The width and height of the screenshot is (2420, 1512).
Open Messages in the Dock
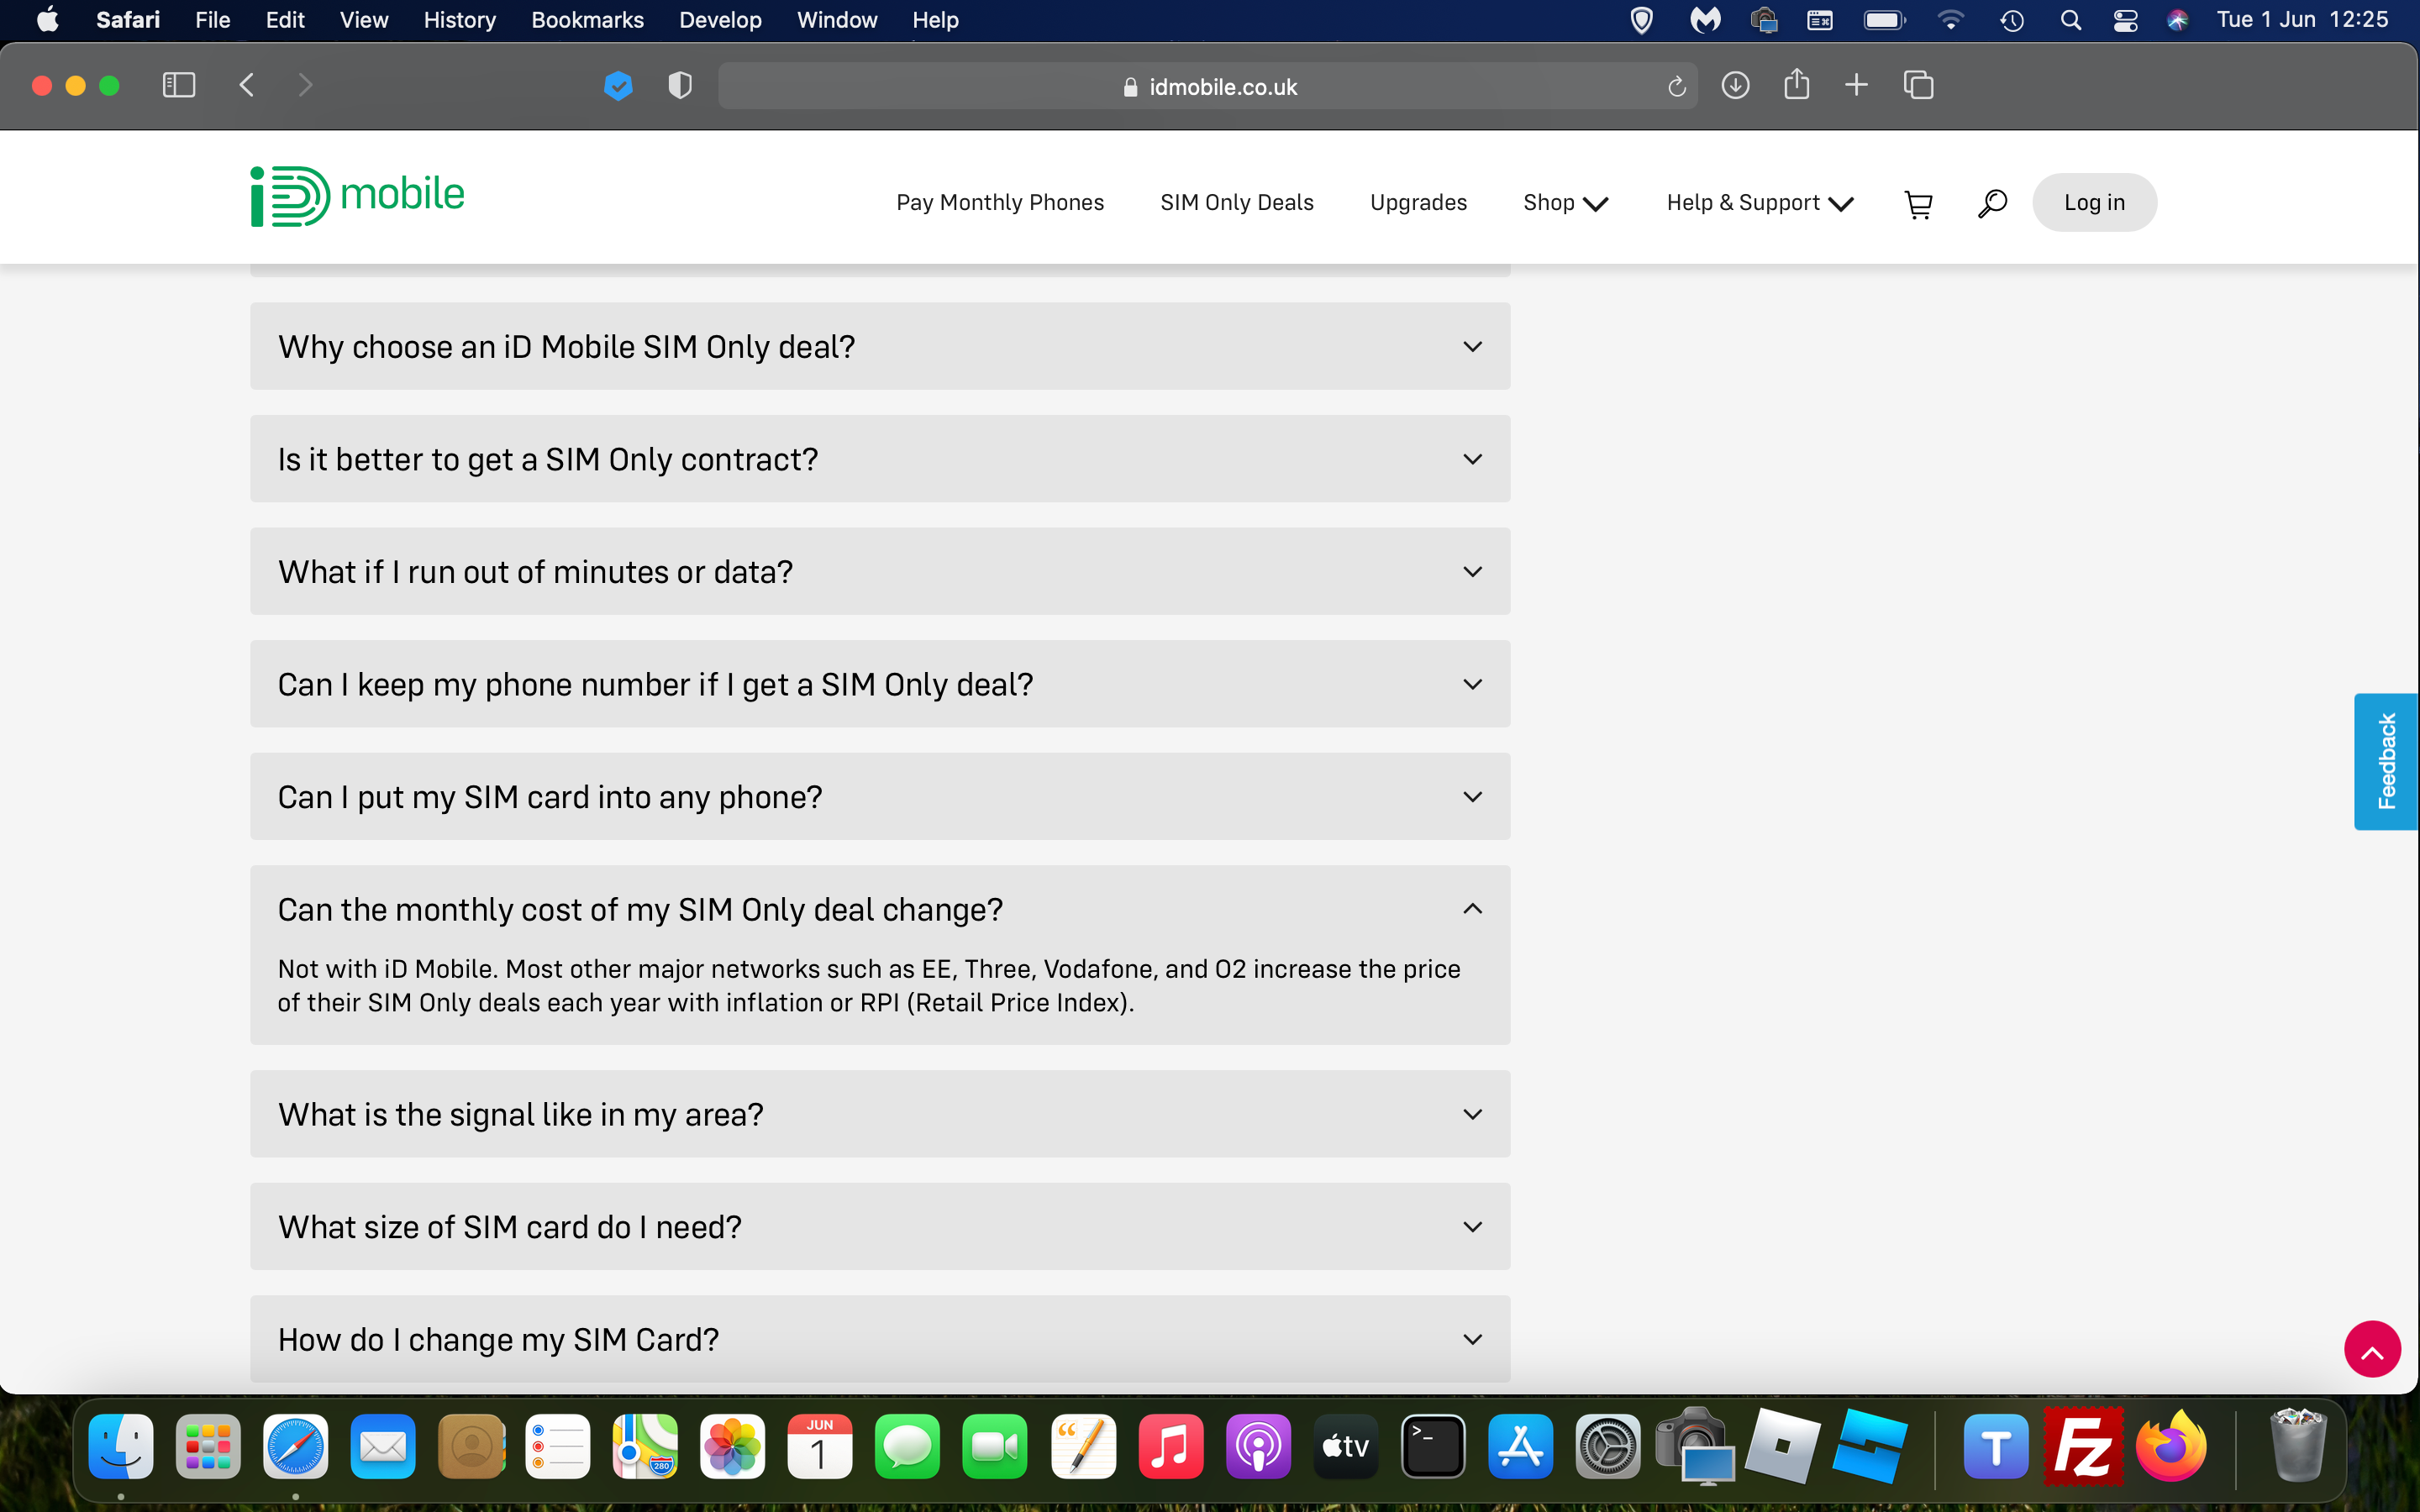[907, 1446]
